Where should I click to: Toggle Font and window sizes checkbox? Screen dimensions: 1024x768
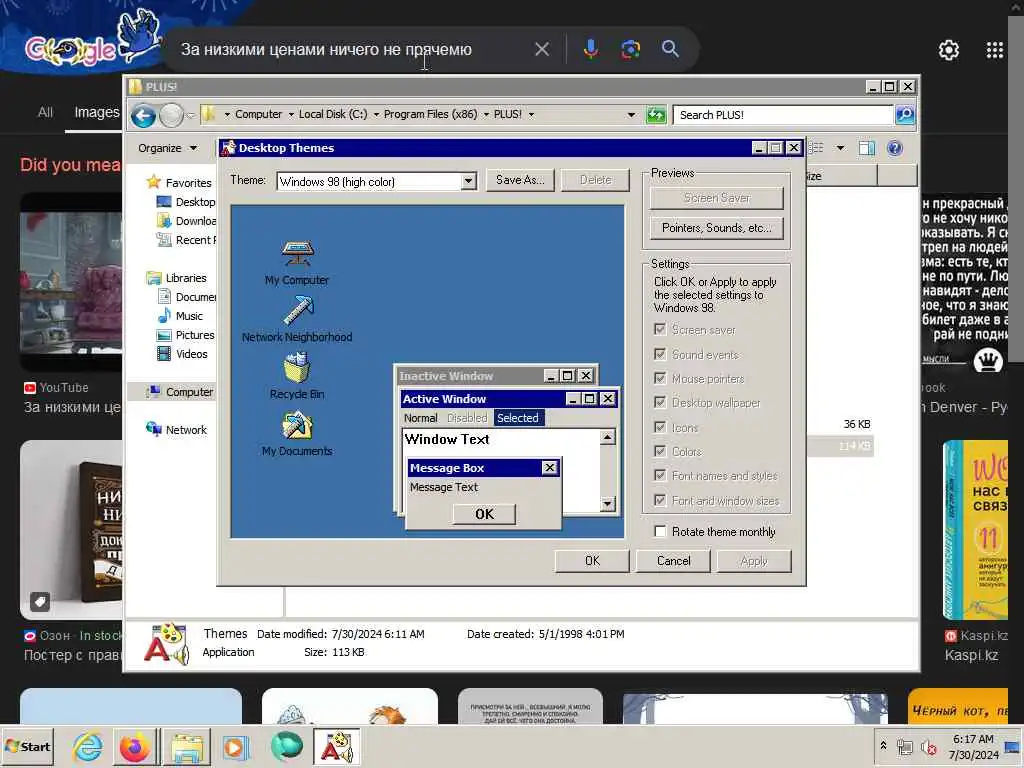[660, 500]
